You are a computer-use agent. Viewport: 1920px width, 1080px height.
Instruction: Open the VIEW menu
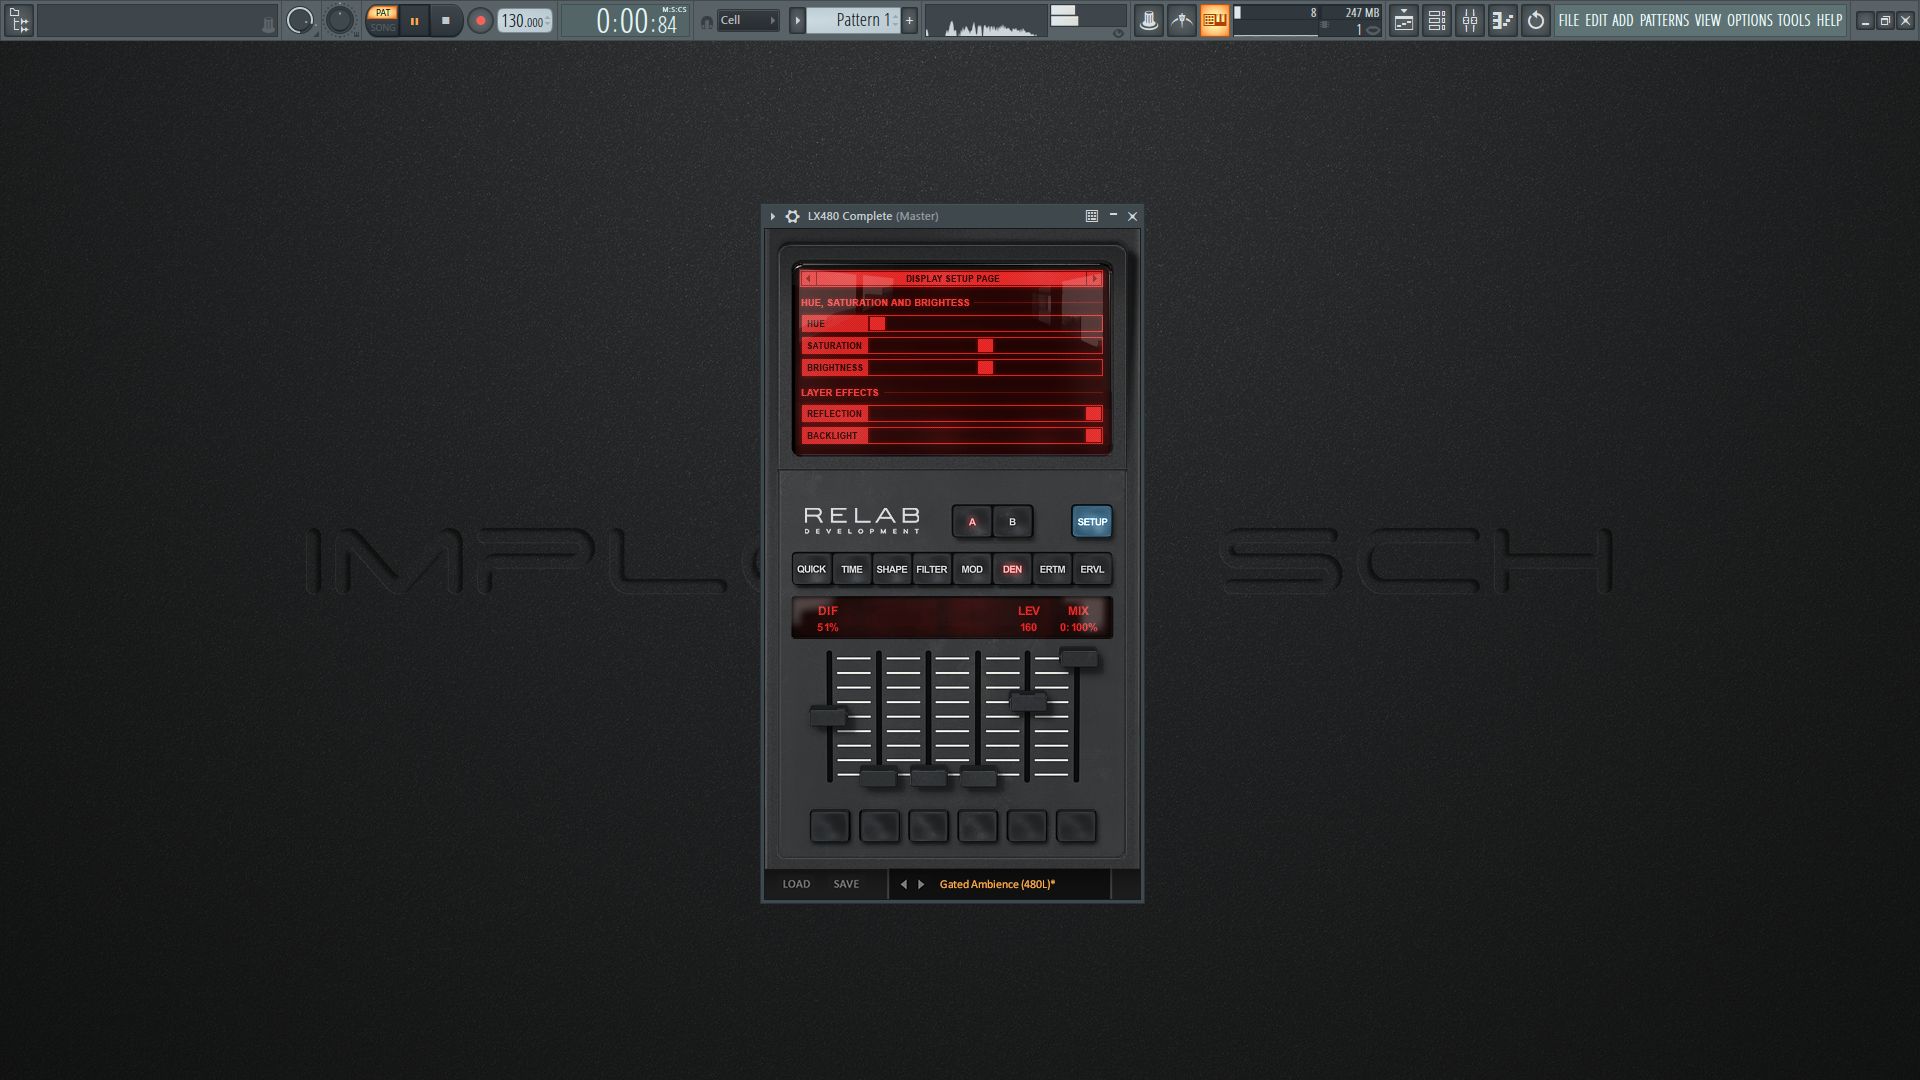coord(1707,20)
